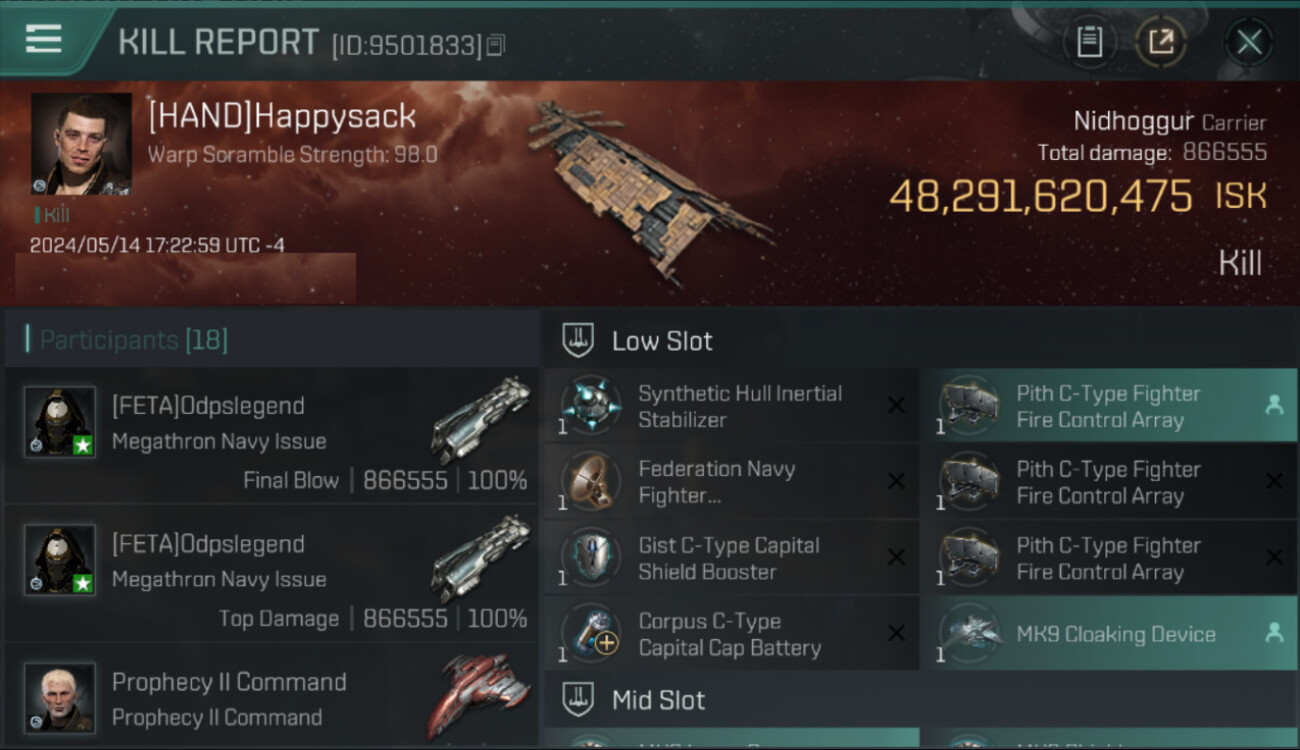Image resolution: width=1300 pixels, height=750 pixels.
Task: Select the Federation Navy Fighter module icon
Action: (x=590, y=481)
